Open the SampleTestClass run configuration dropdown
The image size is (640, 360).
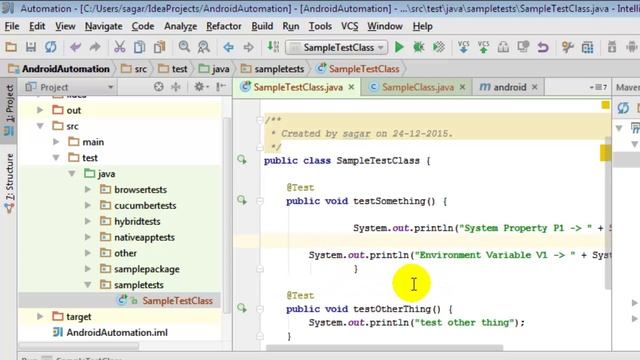pos(337,47)
